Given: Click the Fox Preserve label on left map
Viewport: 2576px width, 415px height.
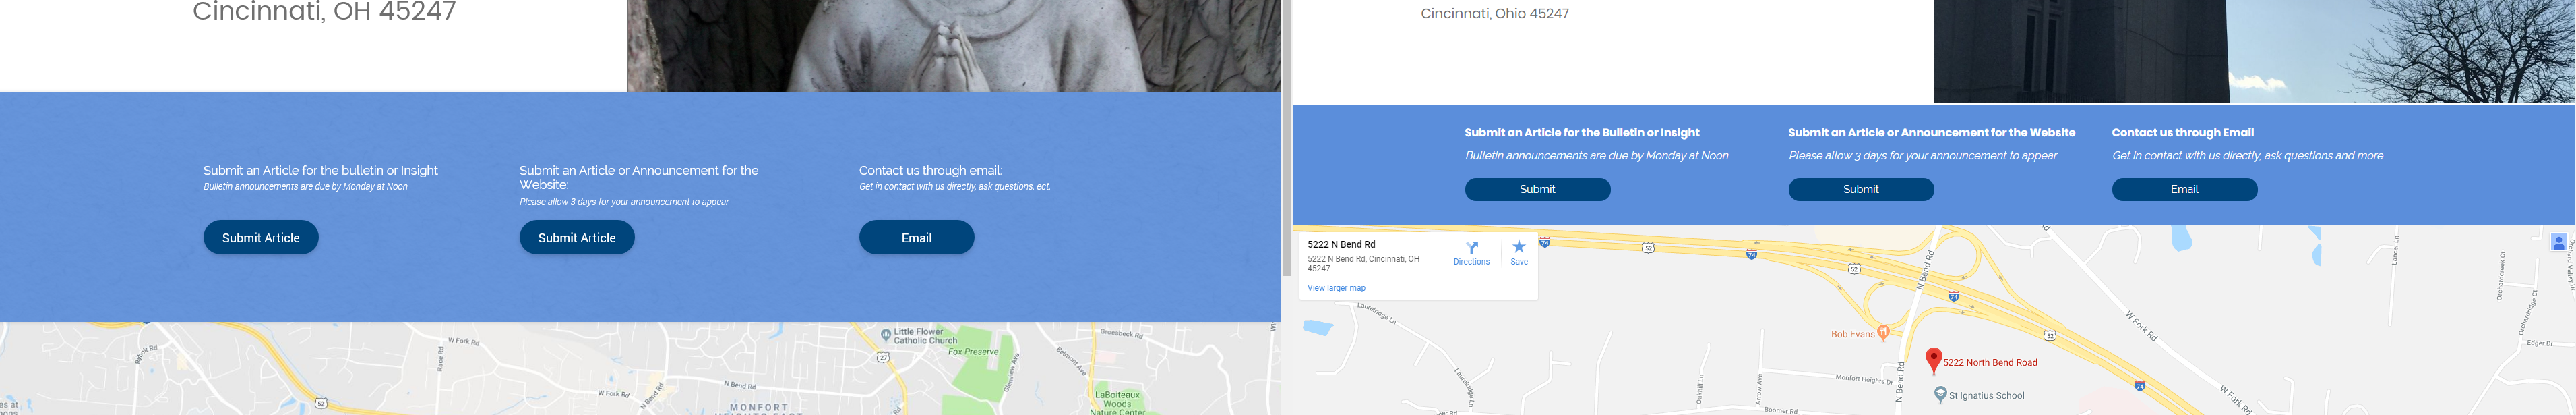Looking at the screenshot, I should pos(972,351).
